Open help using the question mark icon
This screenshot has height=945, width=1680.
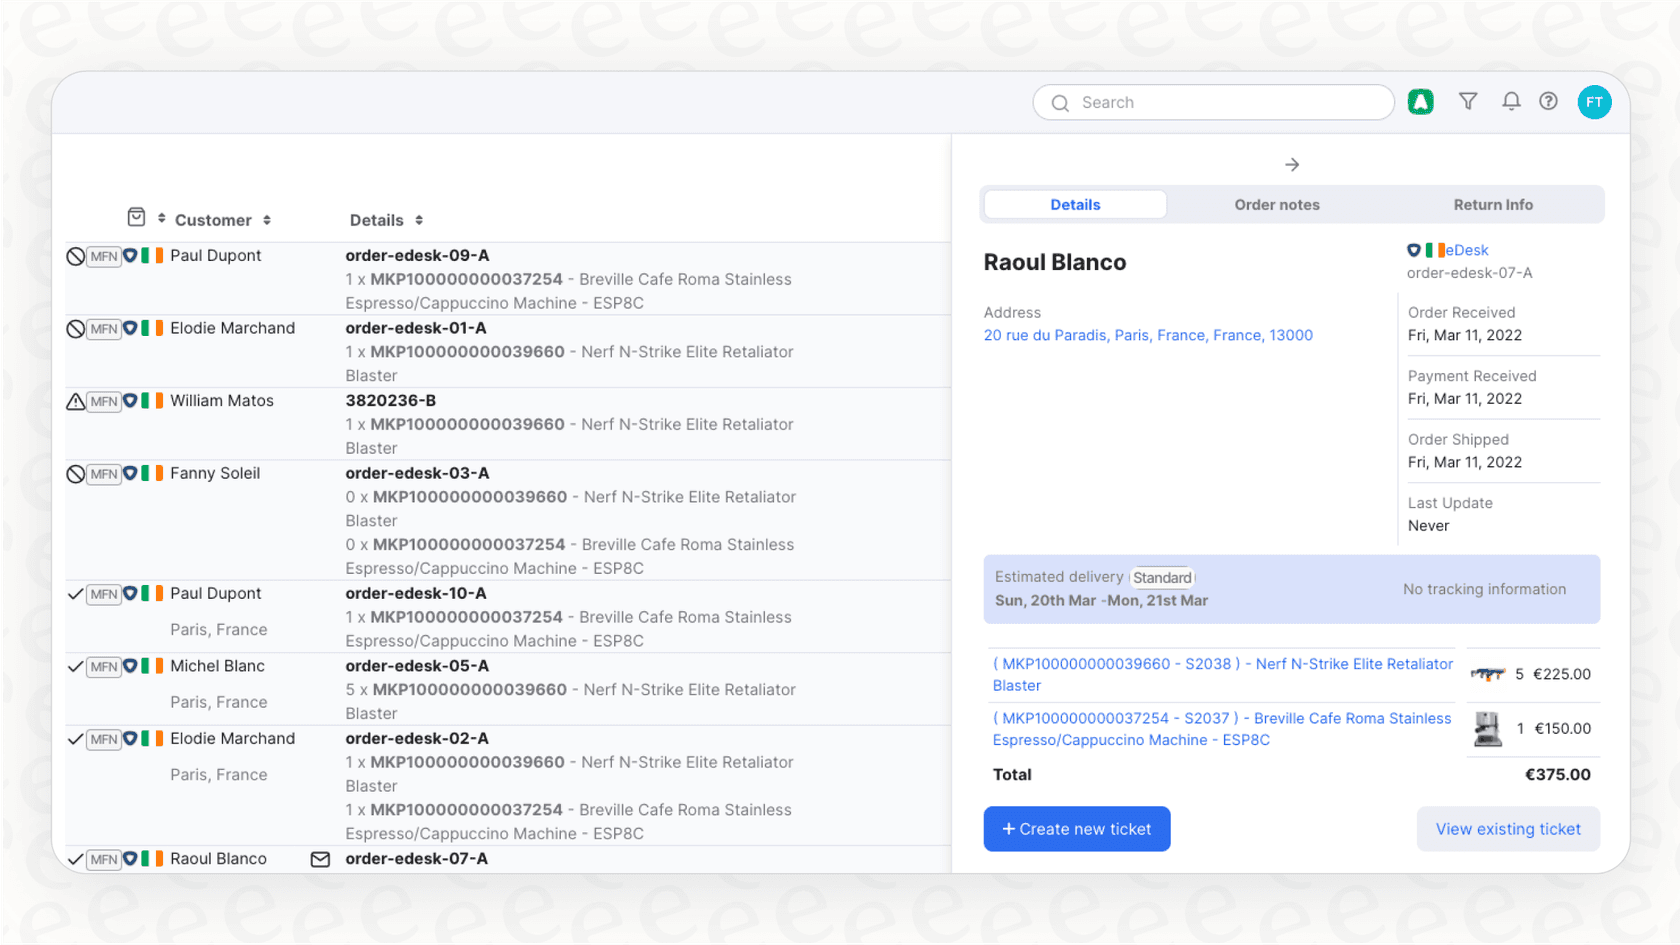pyautogui.click(x=1549, y=101)
